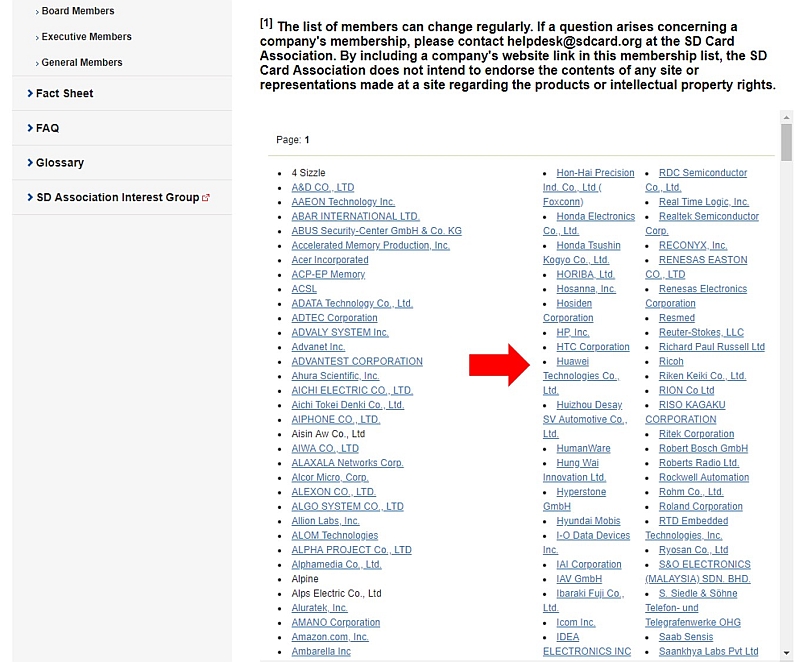Open ADATA Technology Co., Ltd. link
Screen dimensions: 800x662
(352, 303)
